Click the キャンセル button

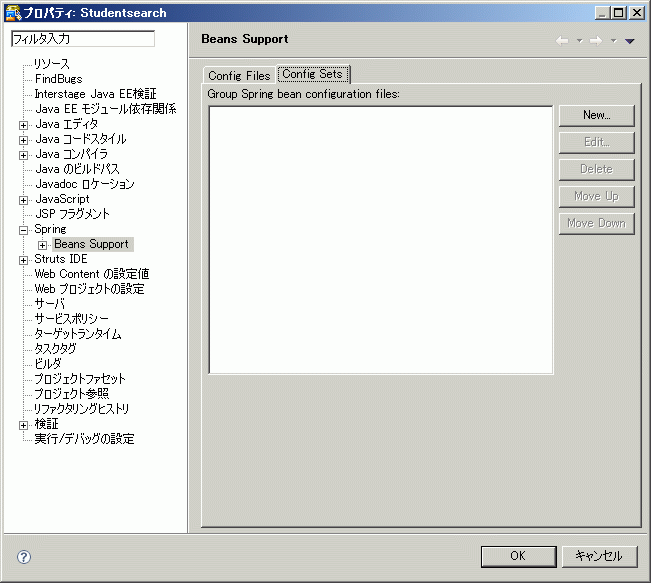[x=599, y=556]
